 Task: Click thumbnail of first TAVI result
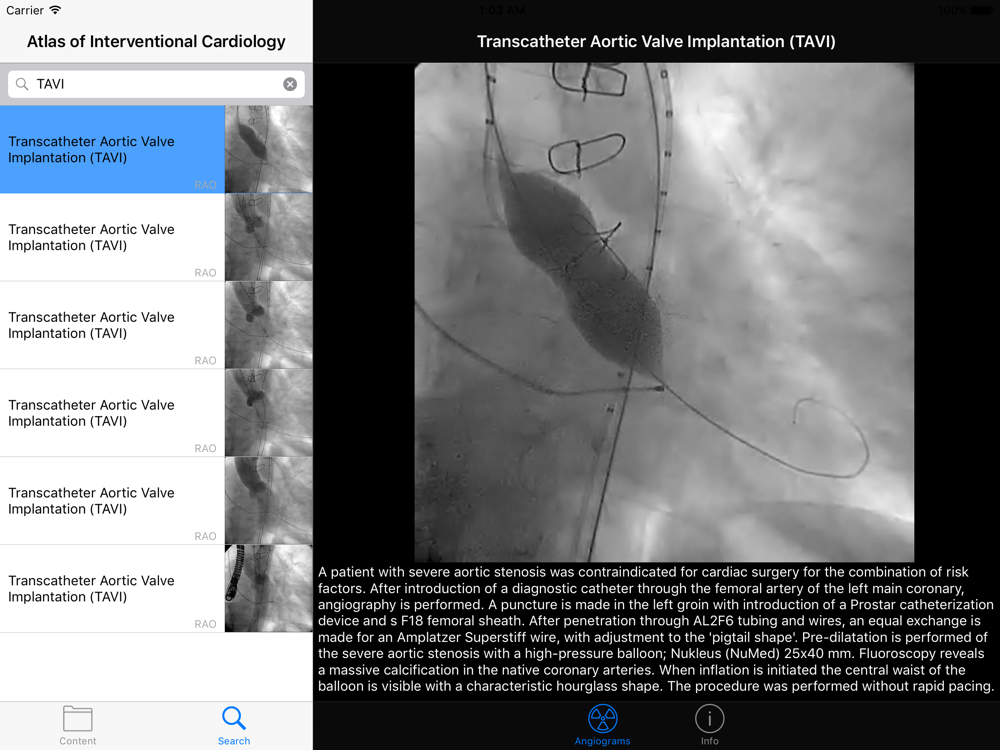(268, 149)
